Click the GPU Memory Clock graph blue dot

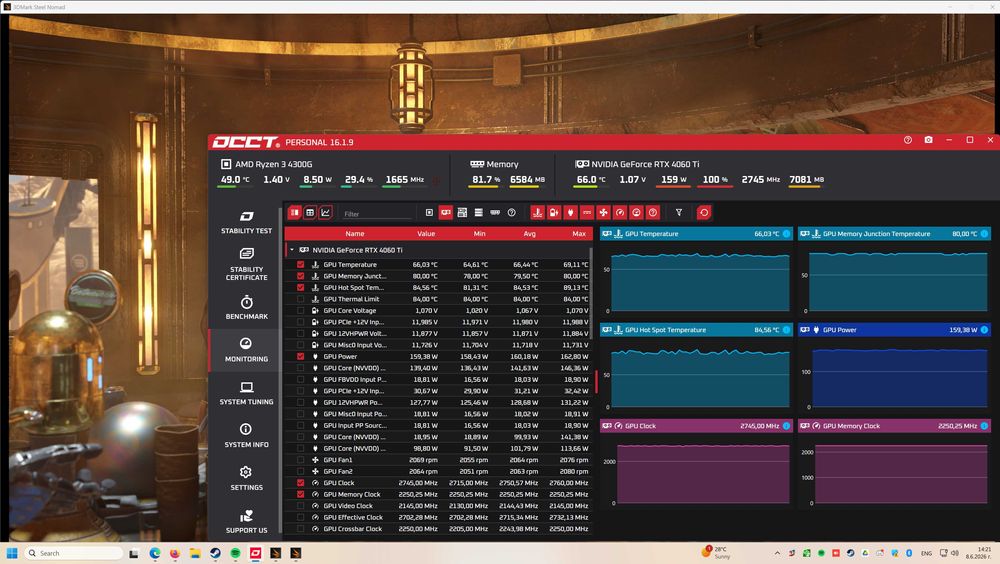[x=984, y=426]
